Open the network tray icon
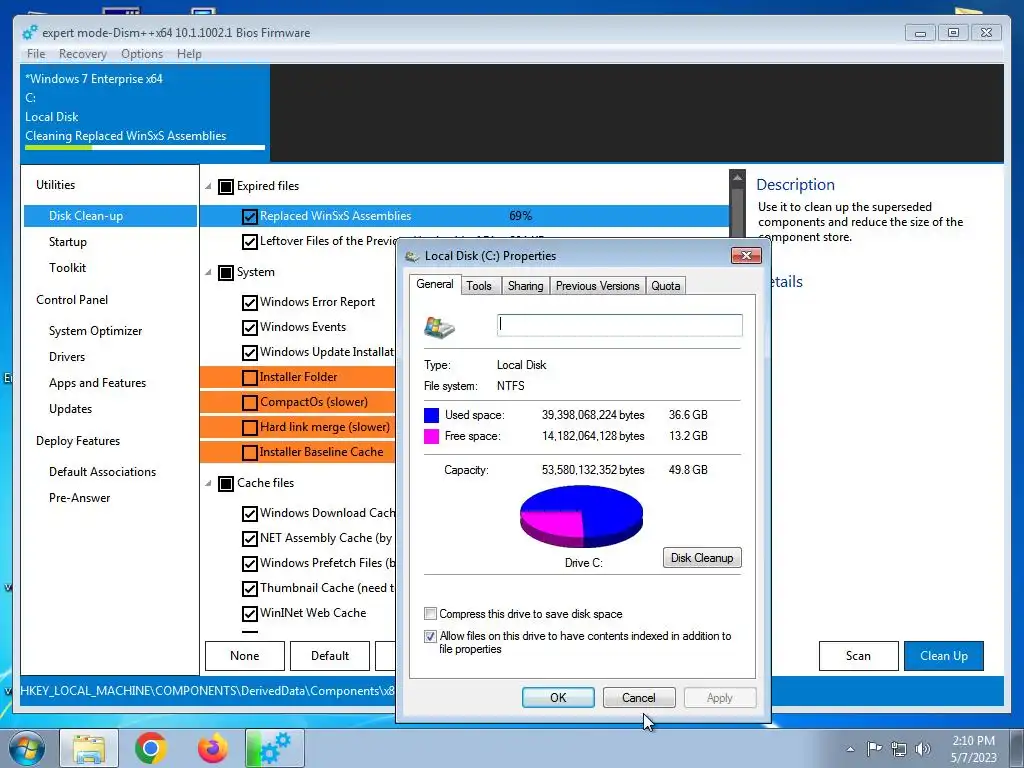Image resolution: width=1024 pixels, height=768 pixels. click(x=899, y=749)
